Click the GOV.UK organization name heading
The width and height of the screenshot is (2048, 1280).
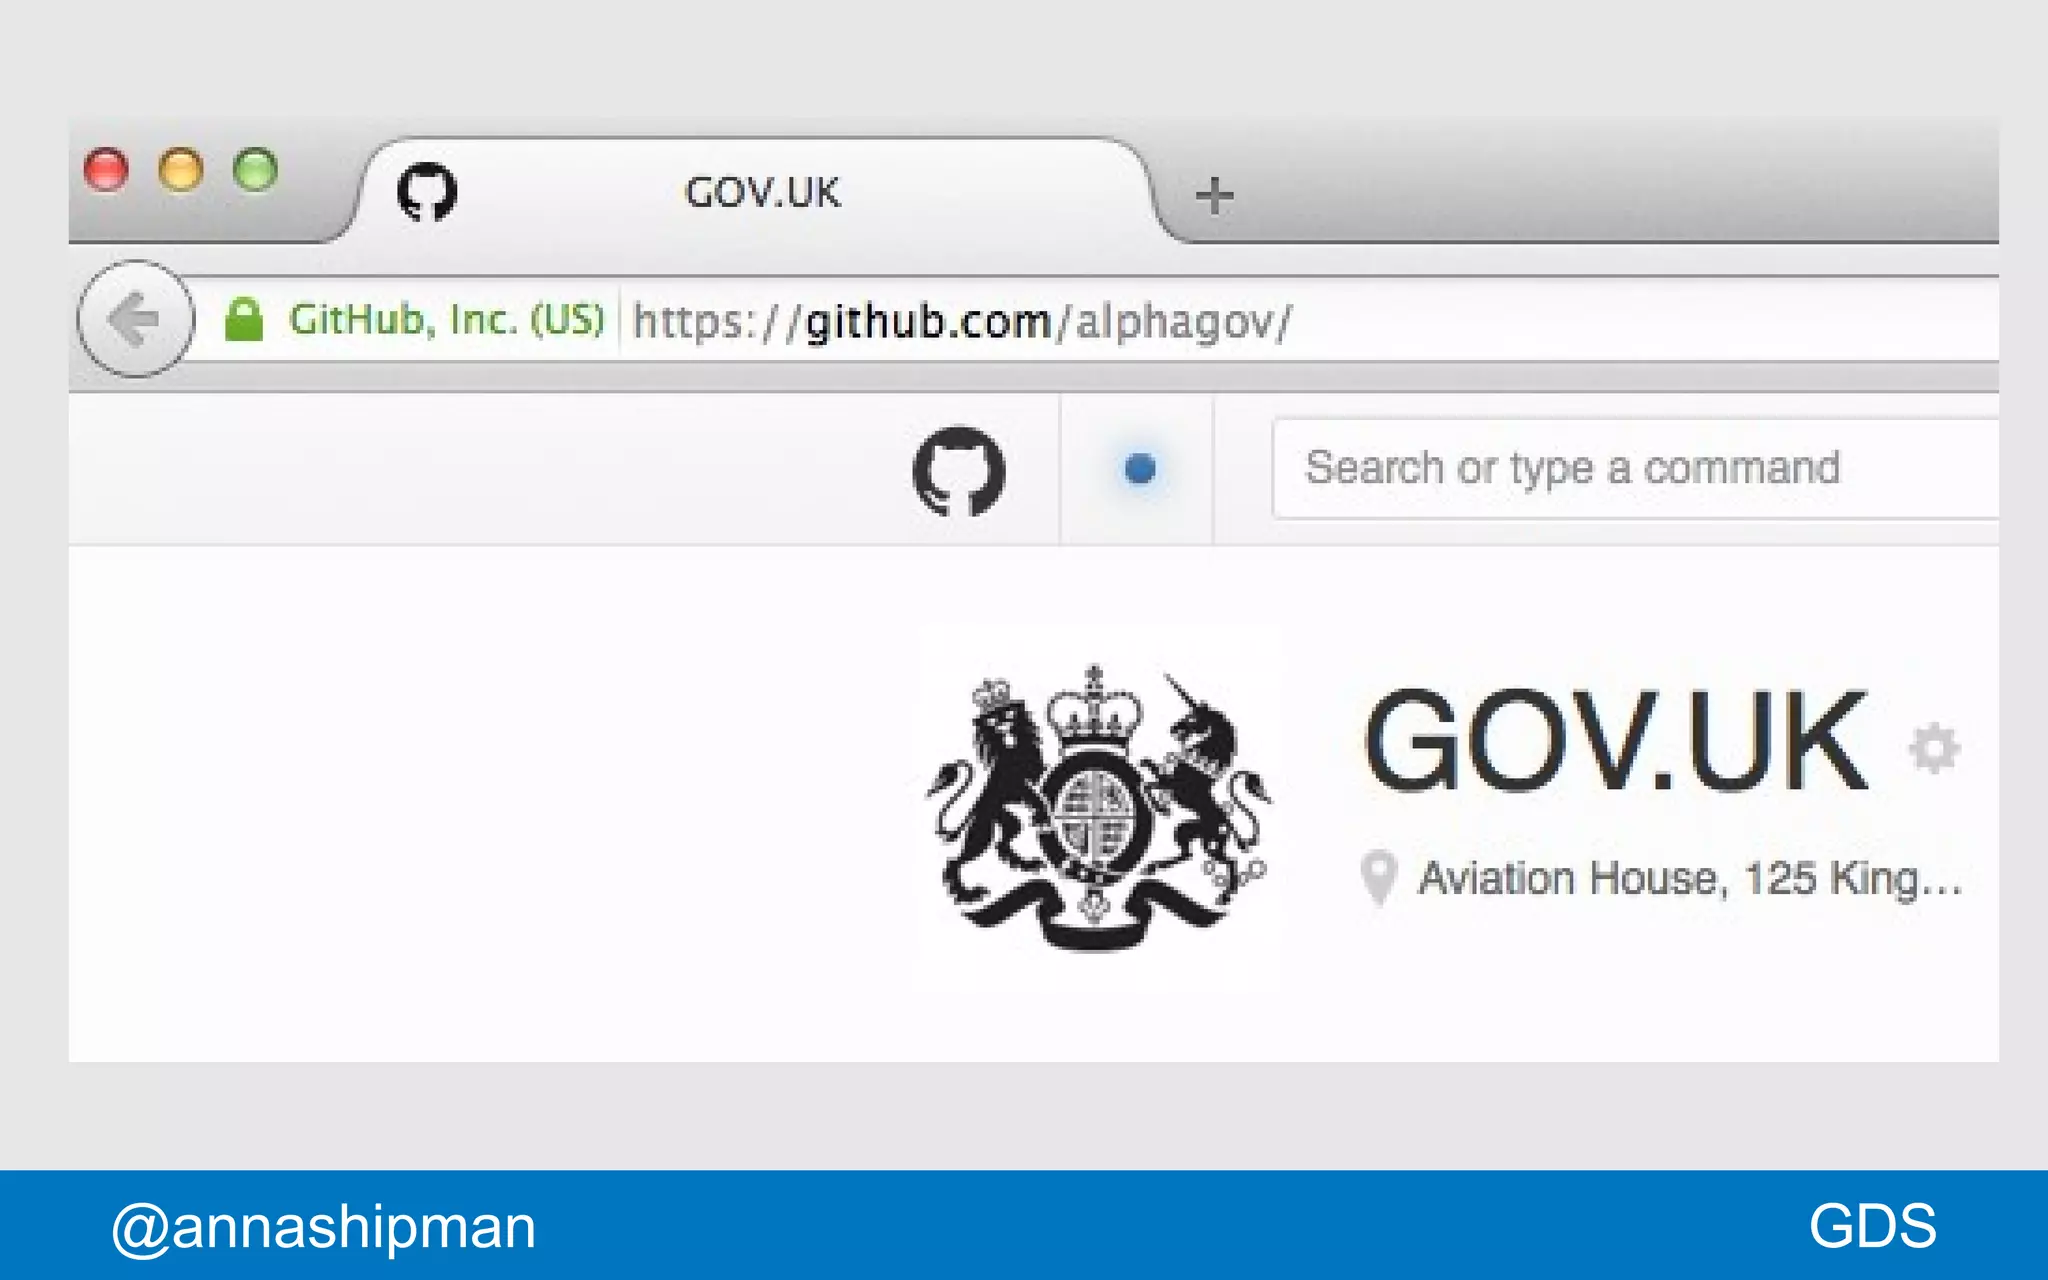click(1616, 742)
